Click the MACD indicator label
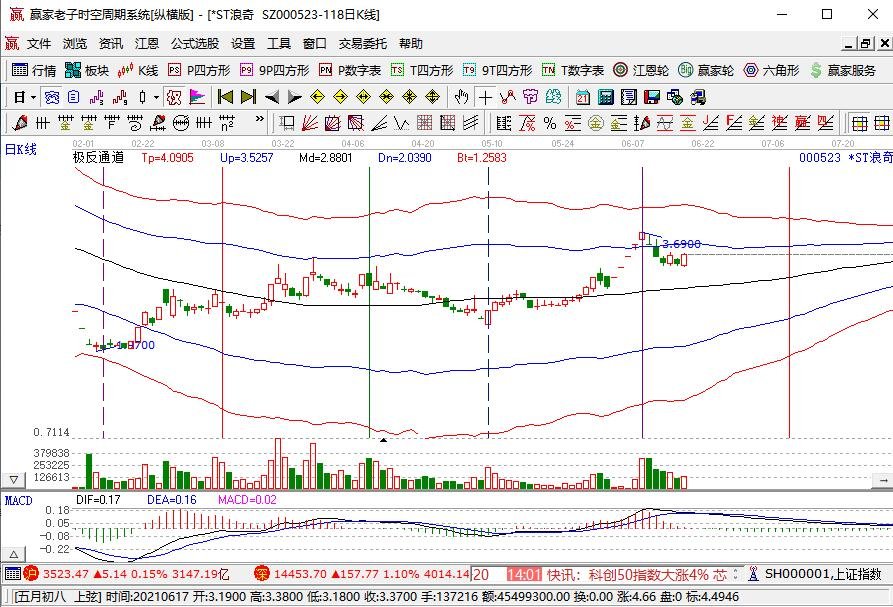This screenshot has height=607, width=893. tap(19, 501)
